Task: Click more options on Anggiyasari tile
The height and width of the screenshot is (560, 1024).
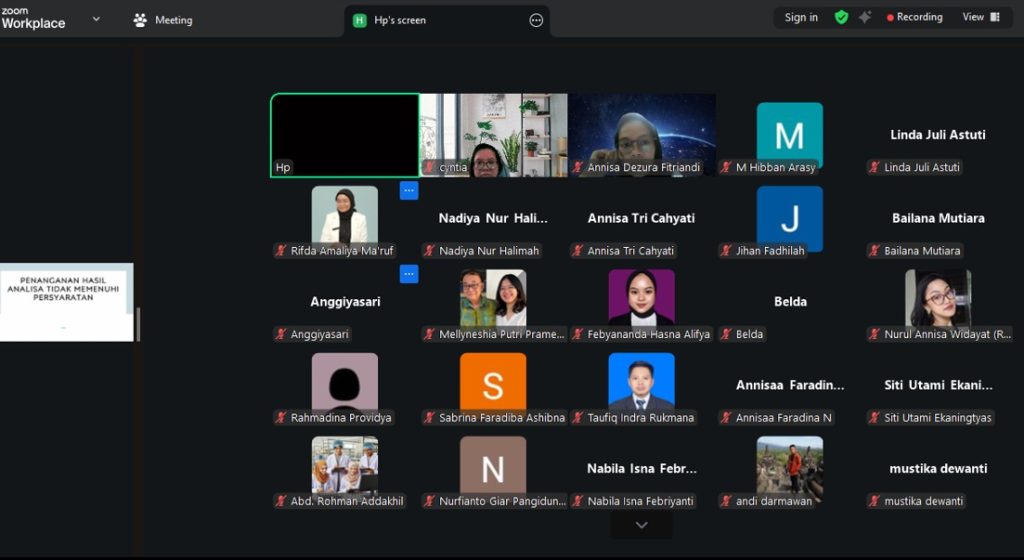Action: click(x=409, y=273)
